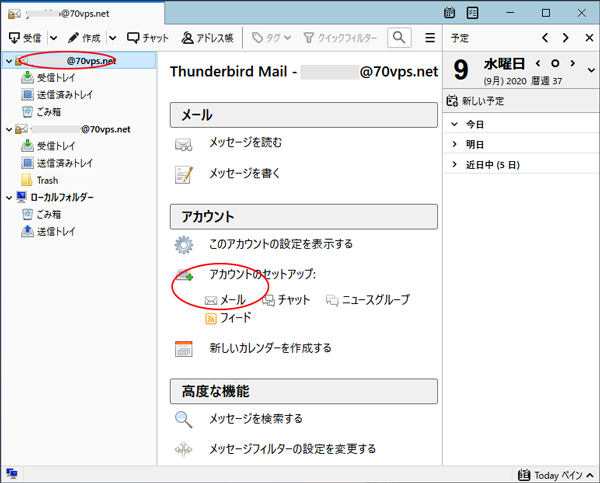Screen dimensions: 600x483
Task: Click the 受信 (Get Messages) button
Action: [x=25, y=38]
